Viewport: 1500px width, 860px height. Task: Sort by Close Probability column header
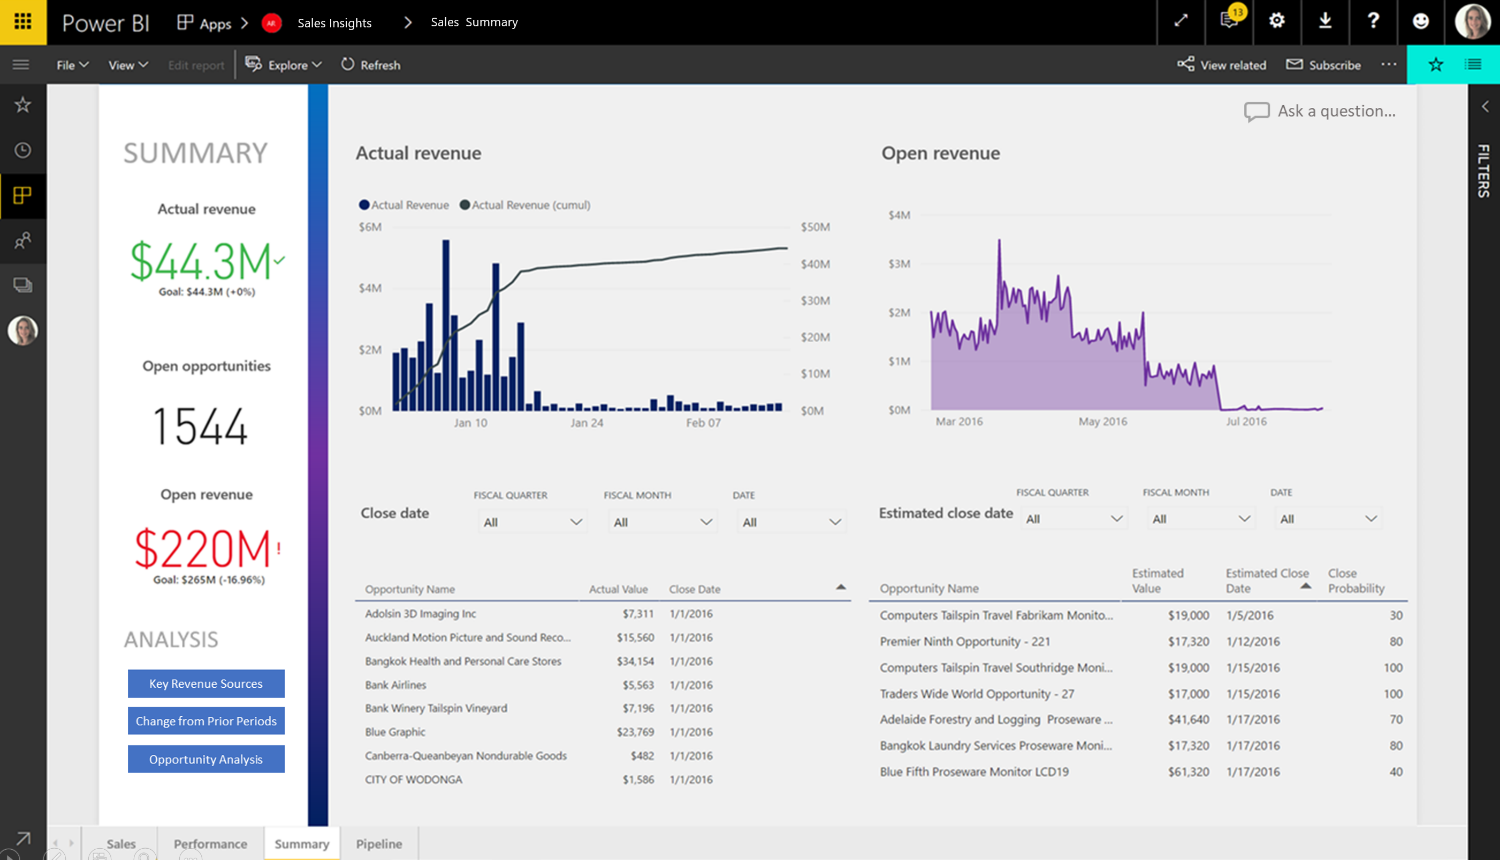coord(1356,581)
